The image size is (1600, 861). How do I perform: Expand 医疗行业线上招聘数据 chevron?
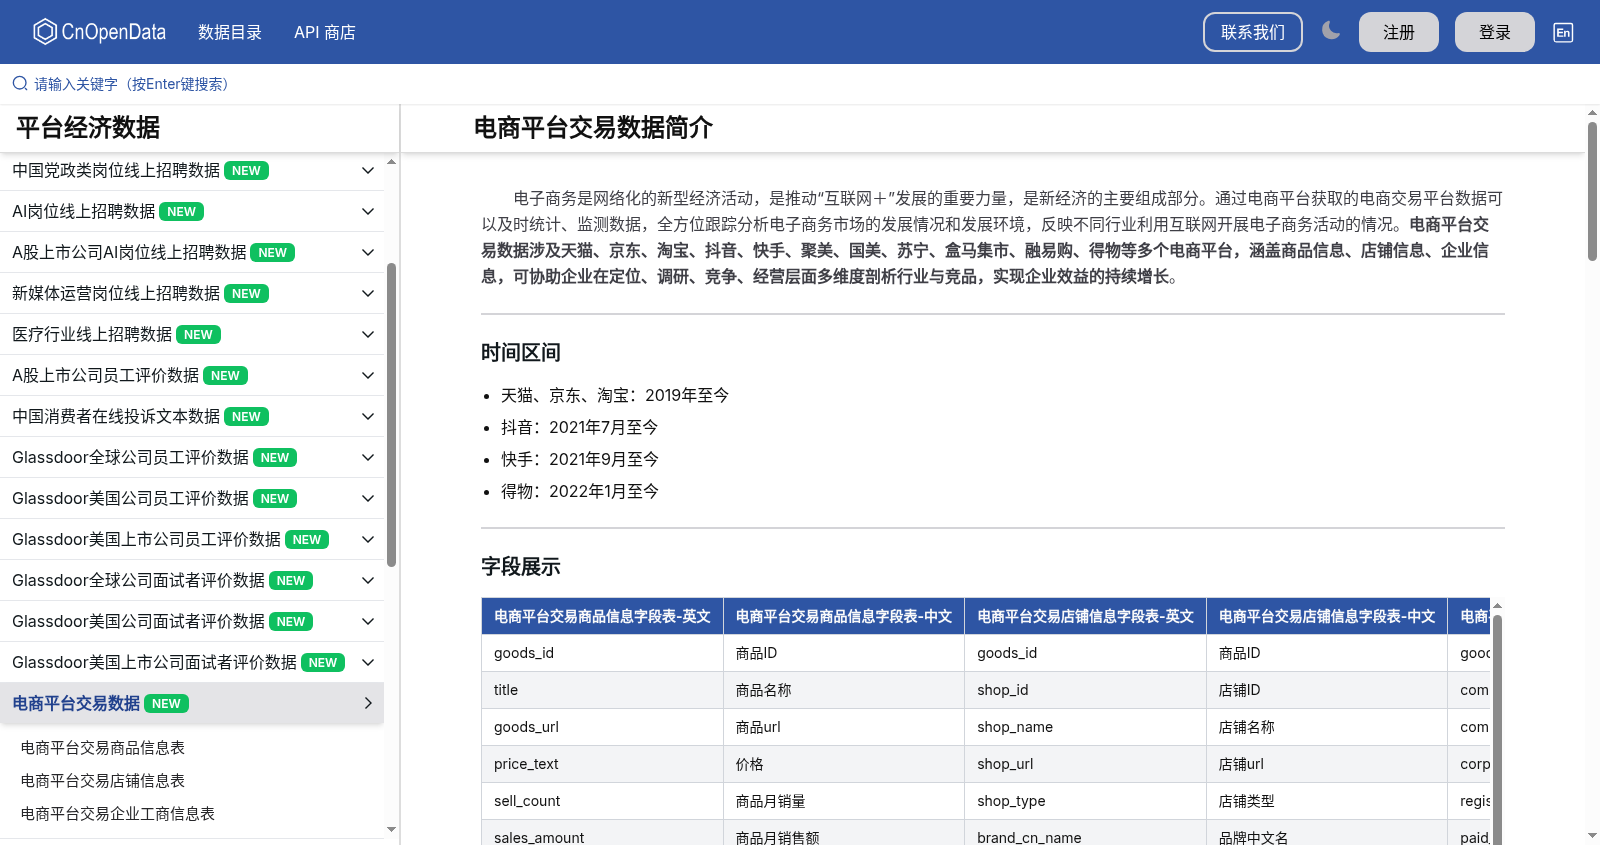click(x=368, y=335)
